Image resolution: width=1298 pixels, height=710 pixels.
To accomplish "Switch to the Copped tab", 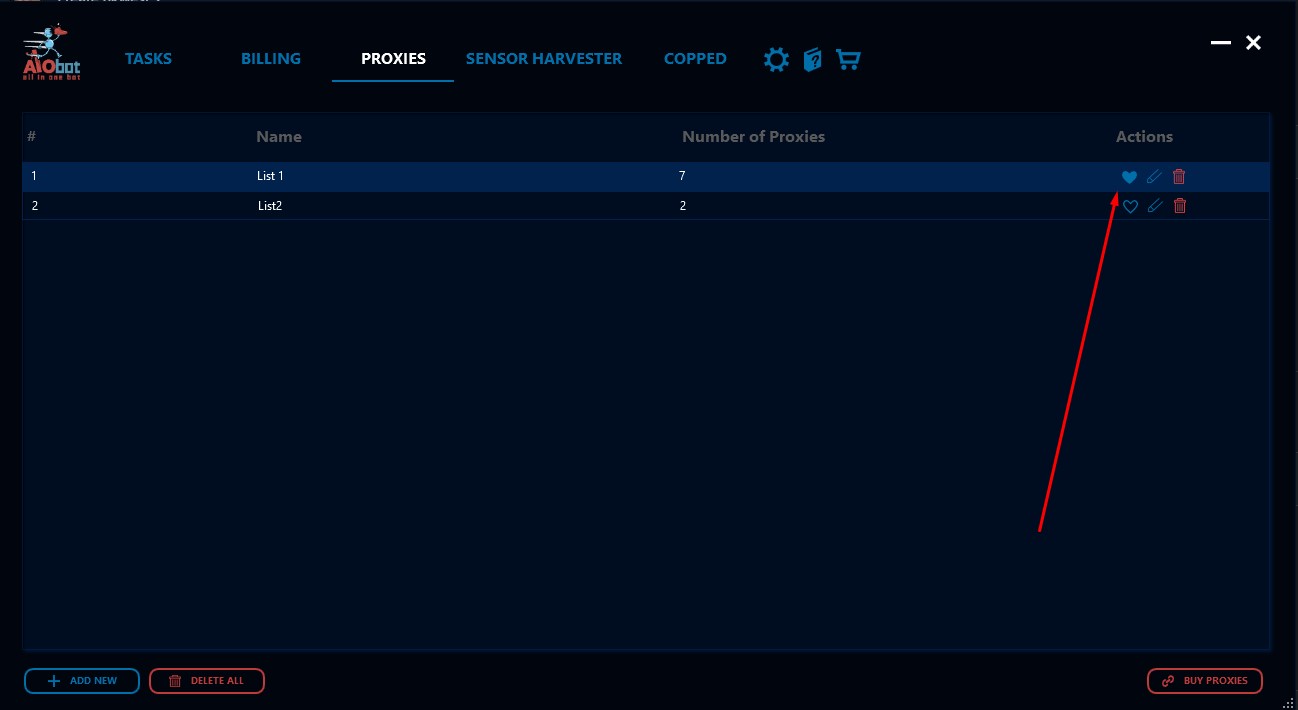I will (x=695, y=59).
